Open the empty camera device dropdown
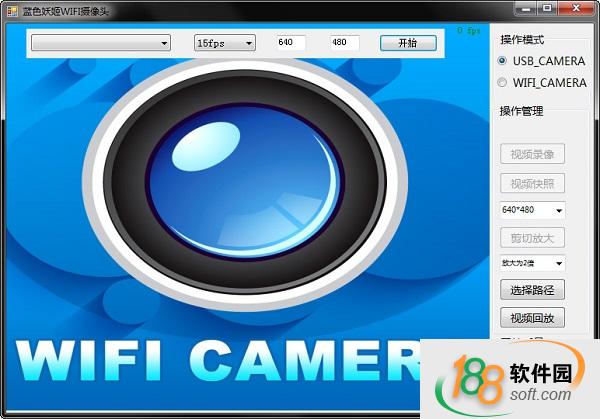This screenshot has height=419, width=600. (x=102, y=43)
